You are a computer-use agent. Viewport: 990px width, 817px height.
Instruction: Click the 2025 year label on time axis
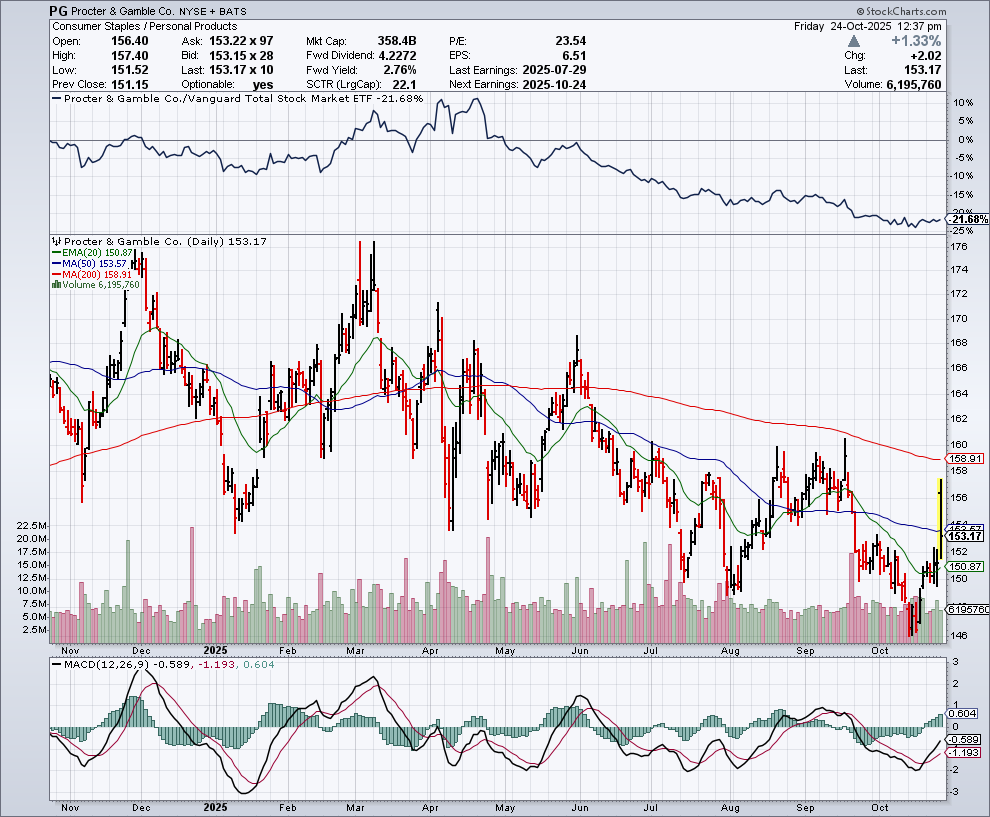click(217, 805)
